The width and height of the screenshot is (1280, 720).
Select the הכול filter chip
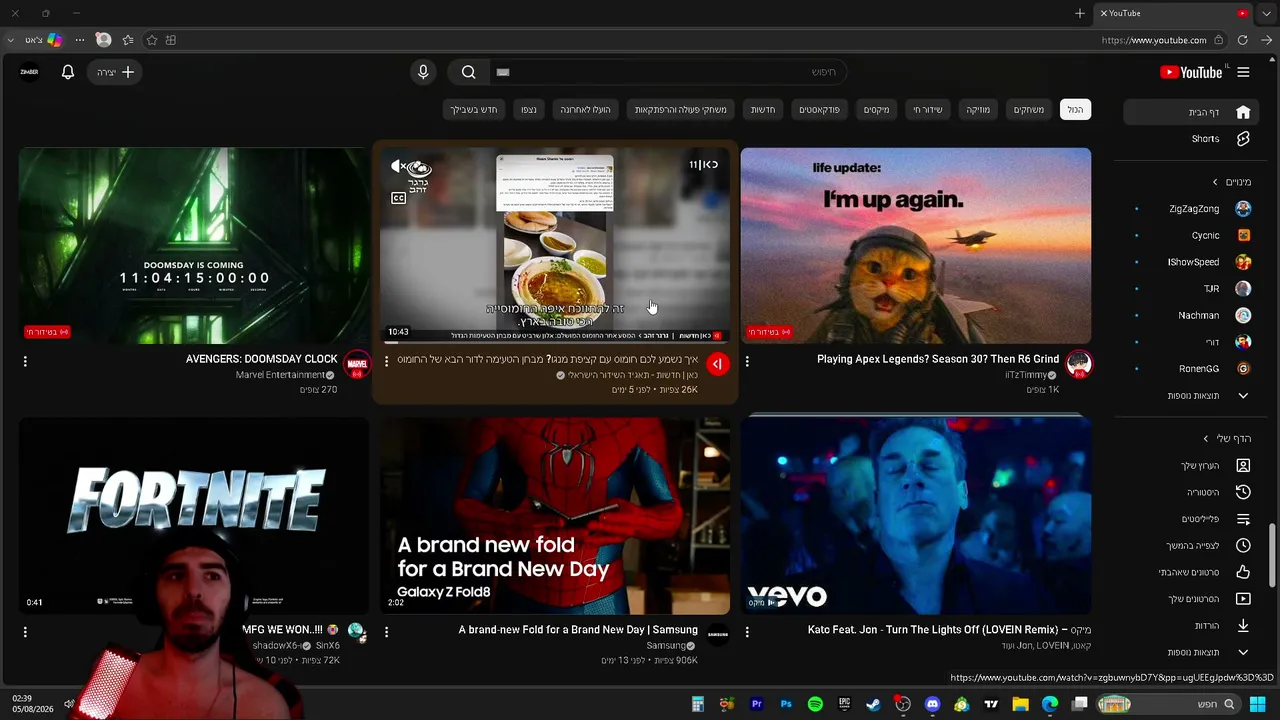tap(1075, 110)
